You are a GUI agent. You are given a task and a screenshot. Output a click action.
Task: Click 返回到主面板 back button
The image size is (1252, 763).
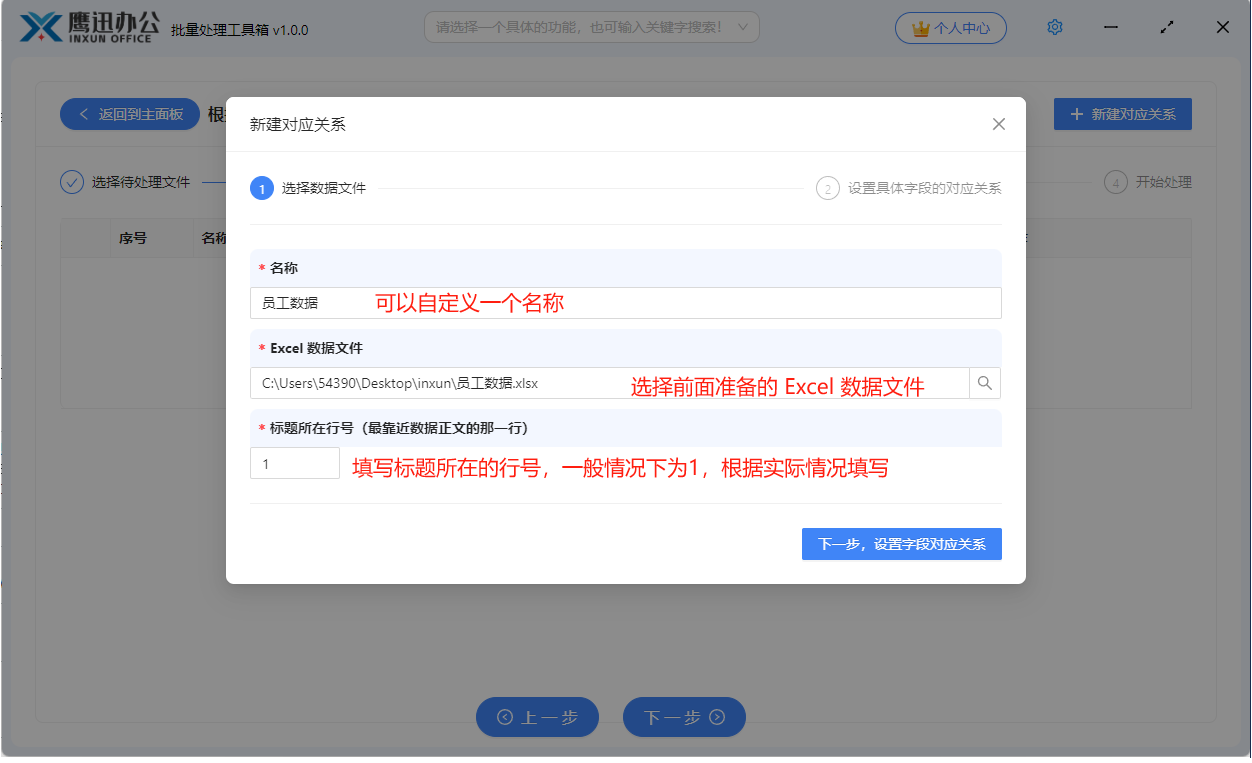130,114
